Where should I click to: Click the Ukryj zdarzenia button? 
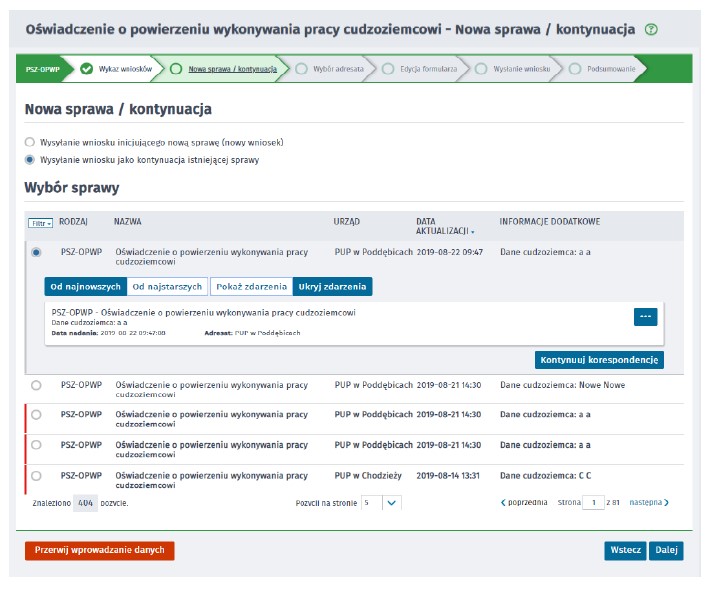click(332, 287)
